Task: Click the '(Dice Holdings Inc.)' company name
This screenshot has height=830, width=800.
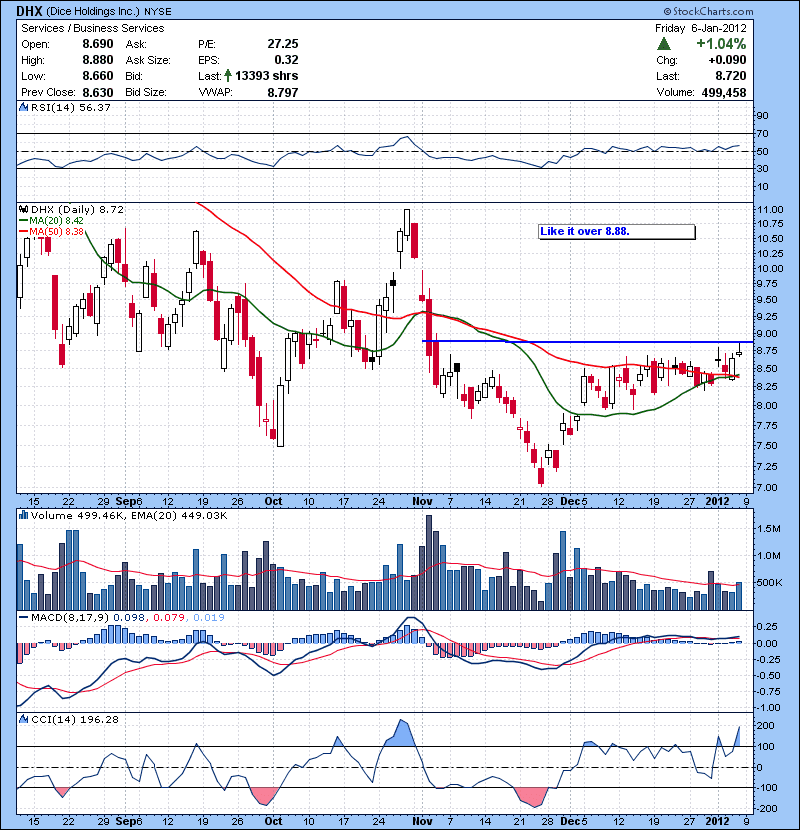Action: [x=93, y=11]
